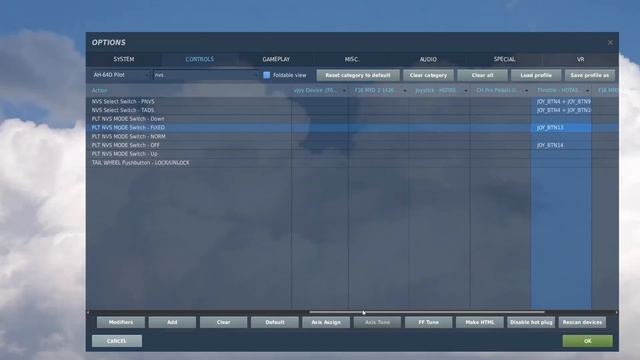
Task: Click the Disable hot plug button
Action: (531, 322)
